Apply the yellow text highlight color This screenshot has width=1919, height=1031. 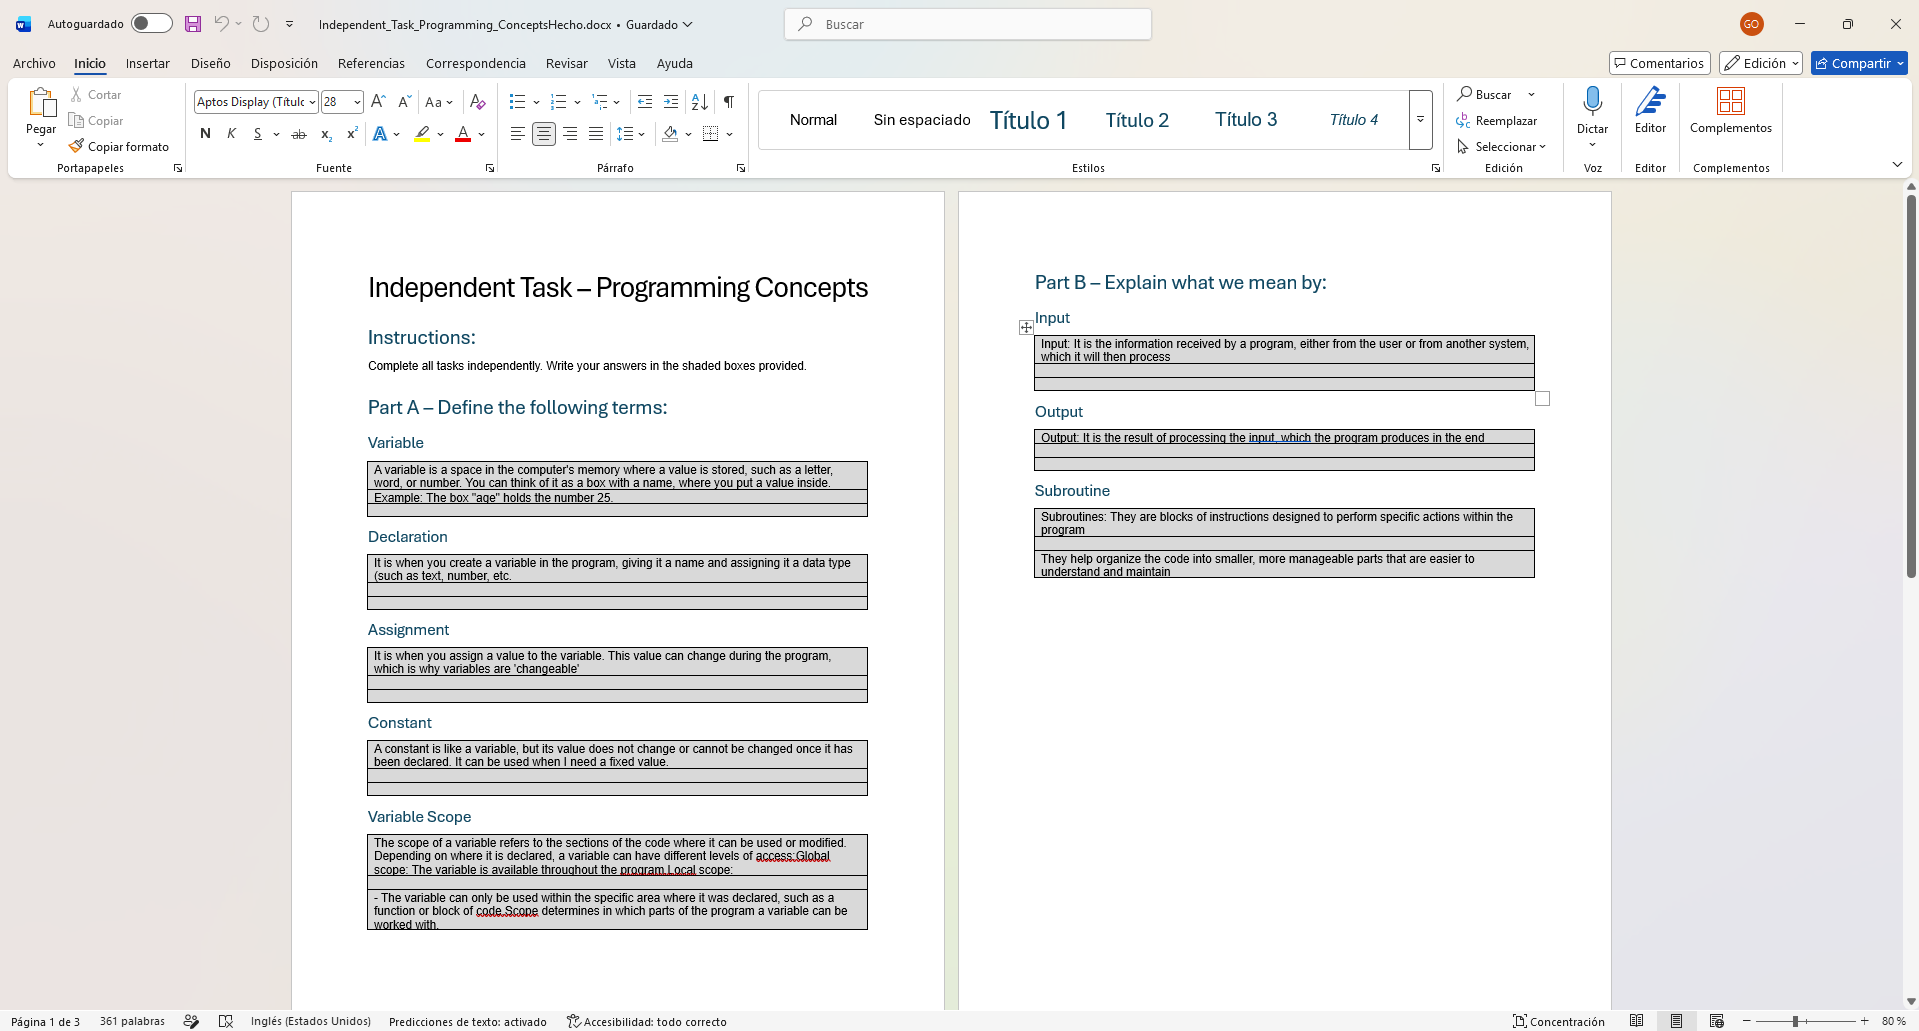tap(422, 134)
